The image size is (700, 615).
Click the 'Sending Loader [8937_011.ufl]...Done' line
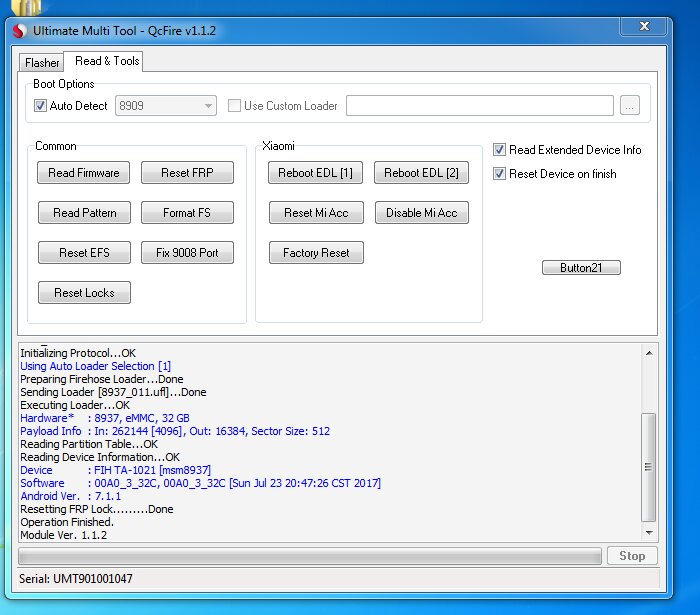click(113, 392)
